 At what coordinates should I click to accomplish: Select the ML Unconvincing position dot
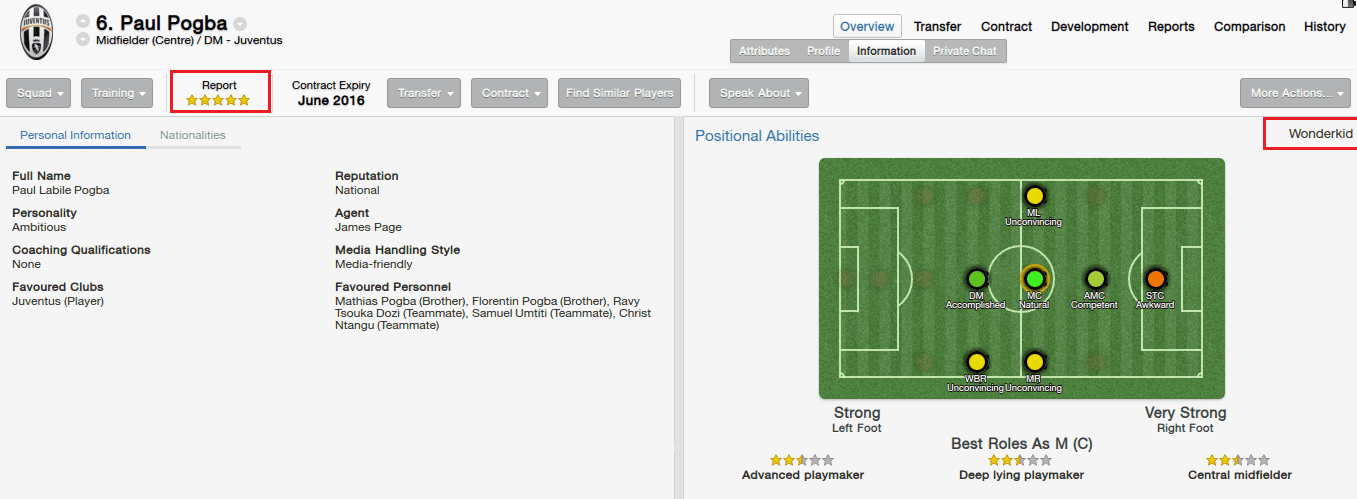click(1034, 196)
